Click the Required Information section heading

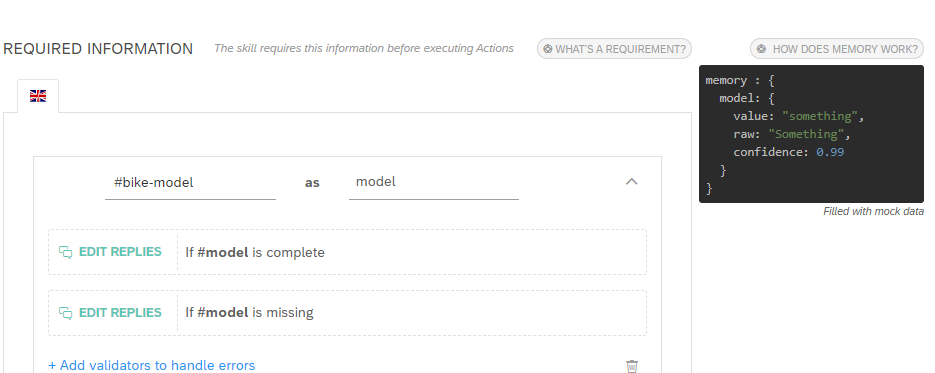[98, 49]
